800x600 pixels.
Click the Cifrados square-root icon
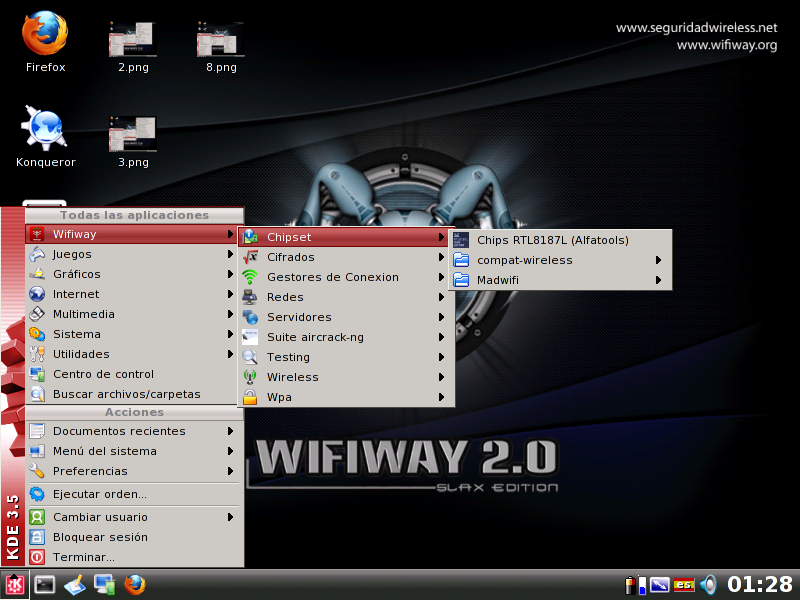click(250, 257)
